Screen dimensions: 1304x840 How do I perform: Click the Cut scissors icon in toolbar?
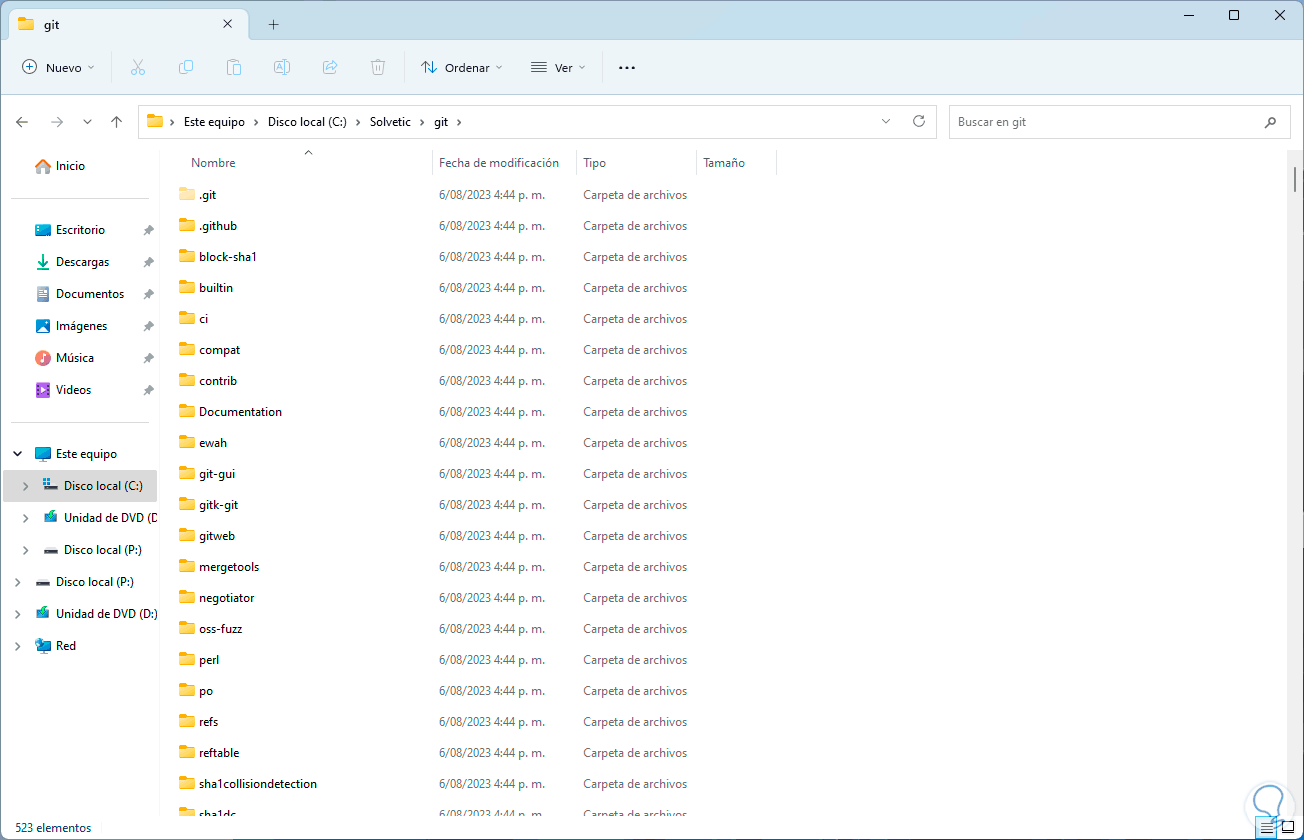click(x=138, y=68)
